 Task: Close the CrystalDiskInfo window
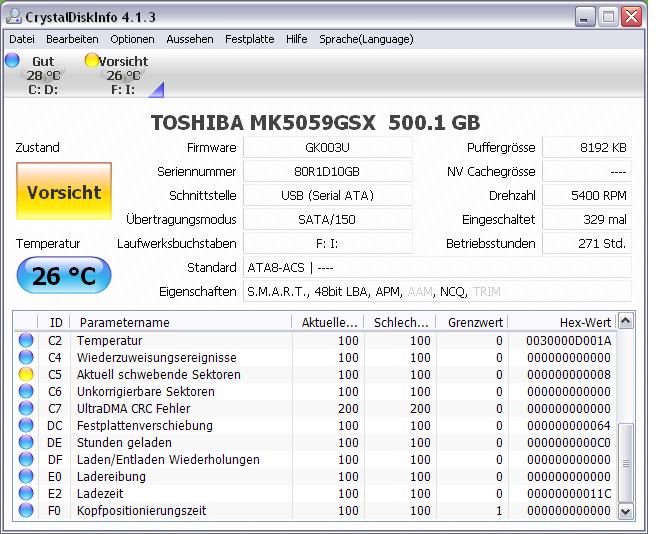(x=631, y=17)
